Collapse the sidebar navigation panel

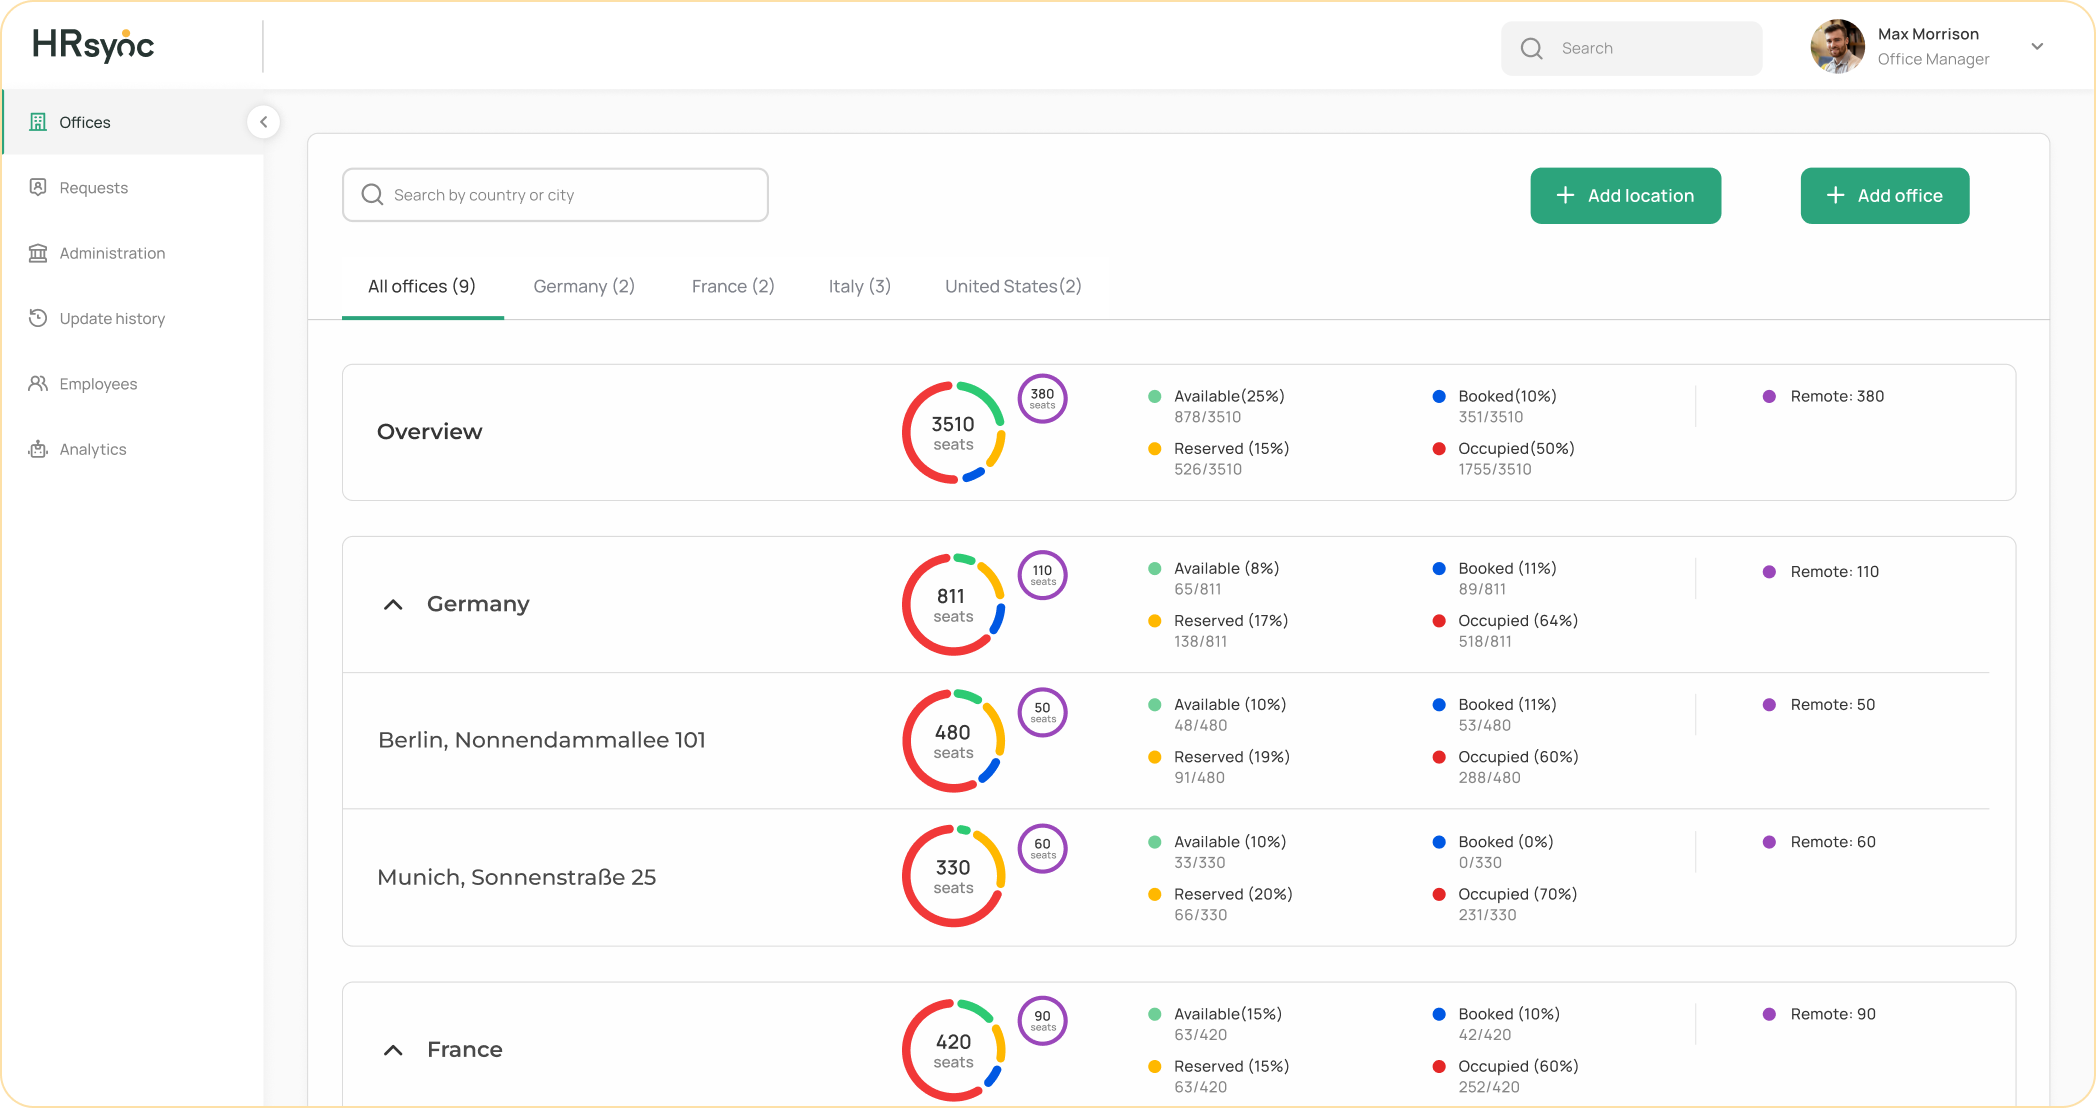[x=263, y=122]
